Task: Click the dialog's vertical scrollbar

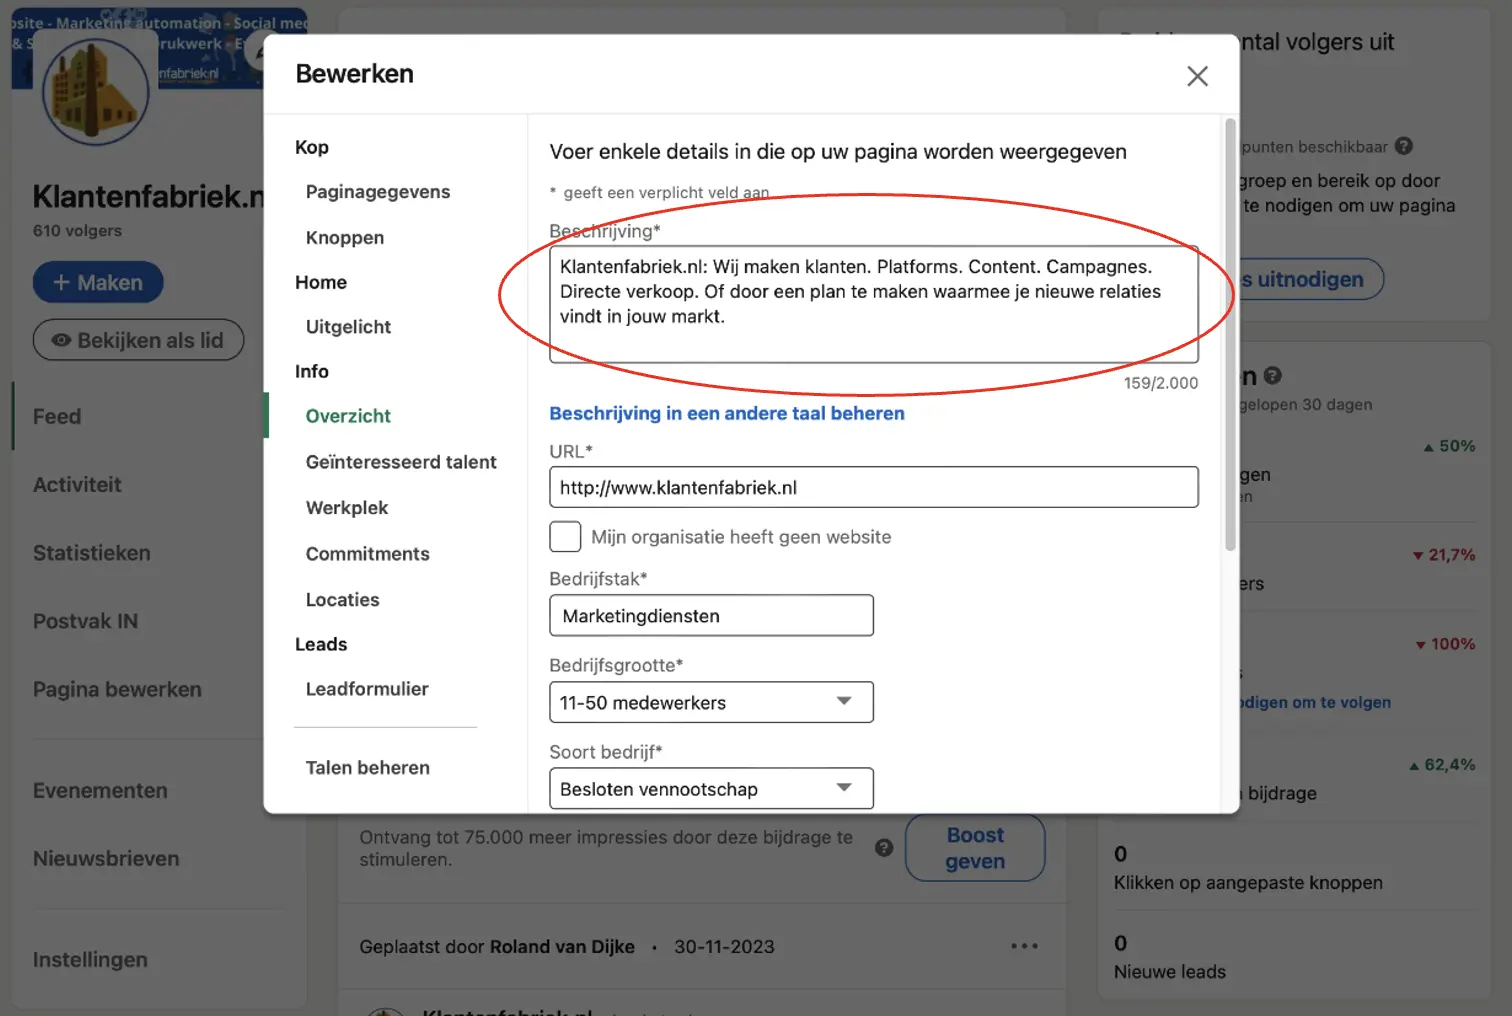Action: pos(1230,335)
